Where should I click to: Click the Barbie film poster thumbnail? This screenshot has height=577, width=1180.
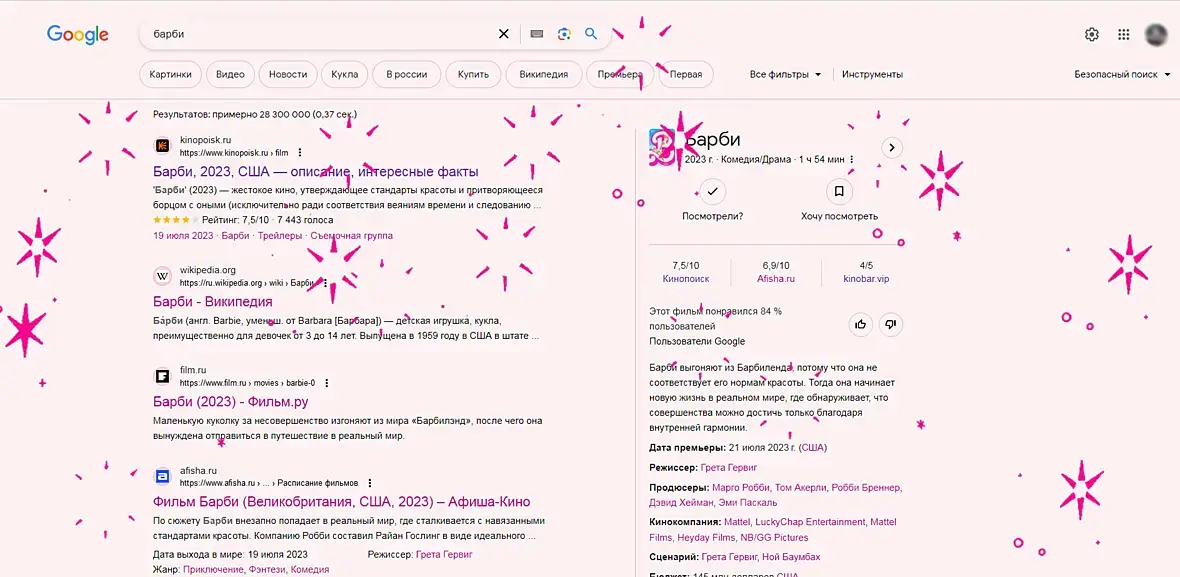pyautogui.click(x=662, y=147)
